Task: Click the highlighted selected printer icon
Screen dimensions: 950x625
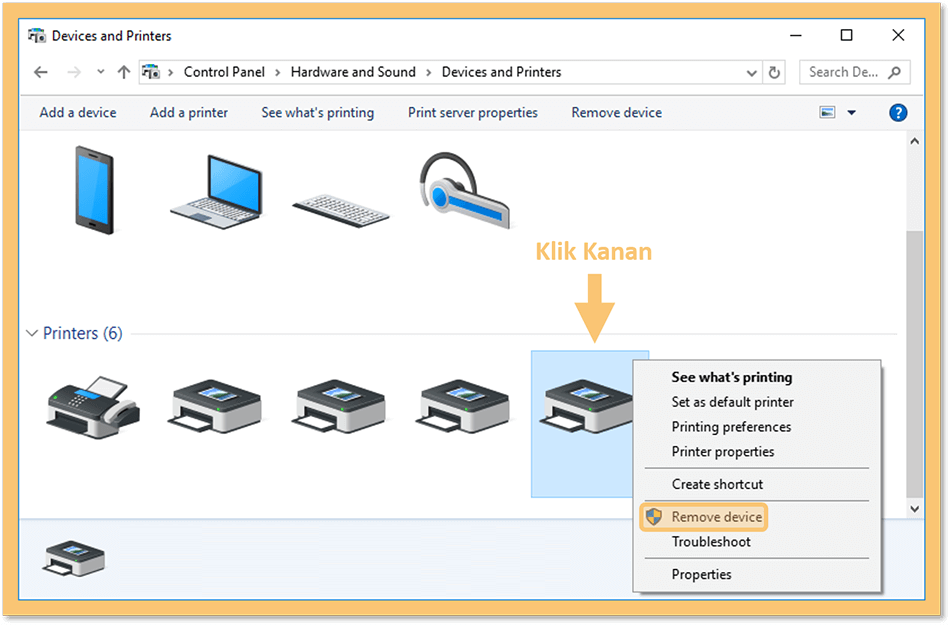Action: (585, 406)
